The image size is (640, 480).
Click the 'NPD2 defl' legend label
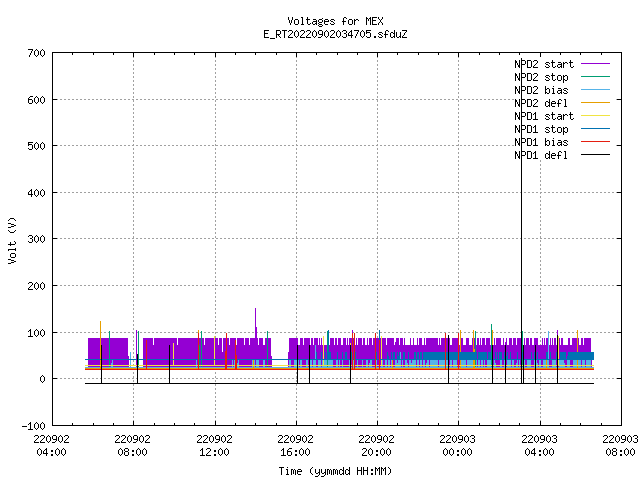(541, 103)
